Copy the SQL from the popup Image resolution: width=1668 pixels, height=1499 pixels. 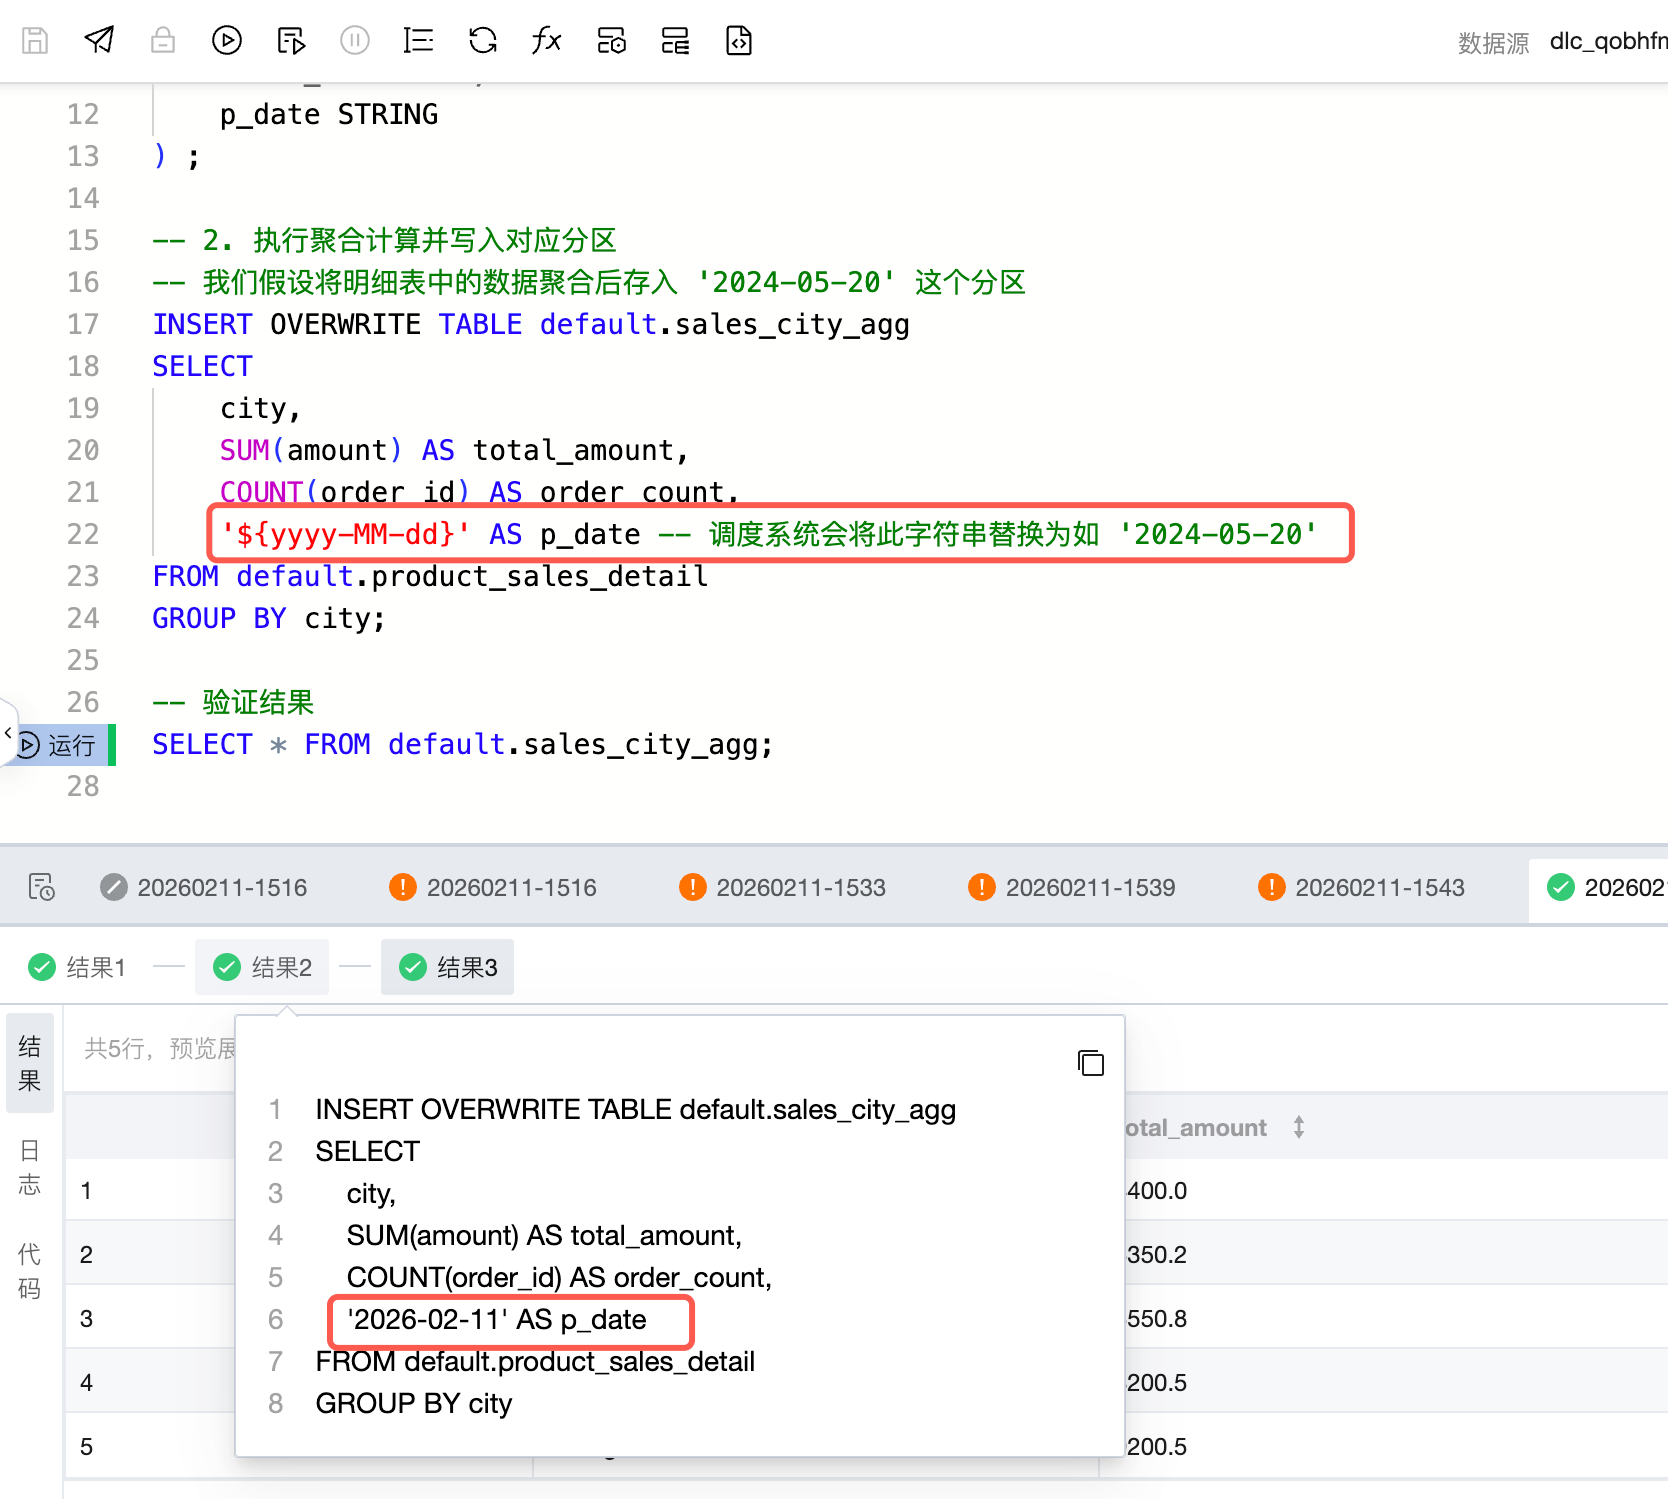pyautogui.click(x=1090, y=1063)
